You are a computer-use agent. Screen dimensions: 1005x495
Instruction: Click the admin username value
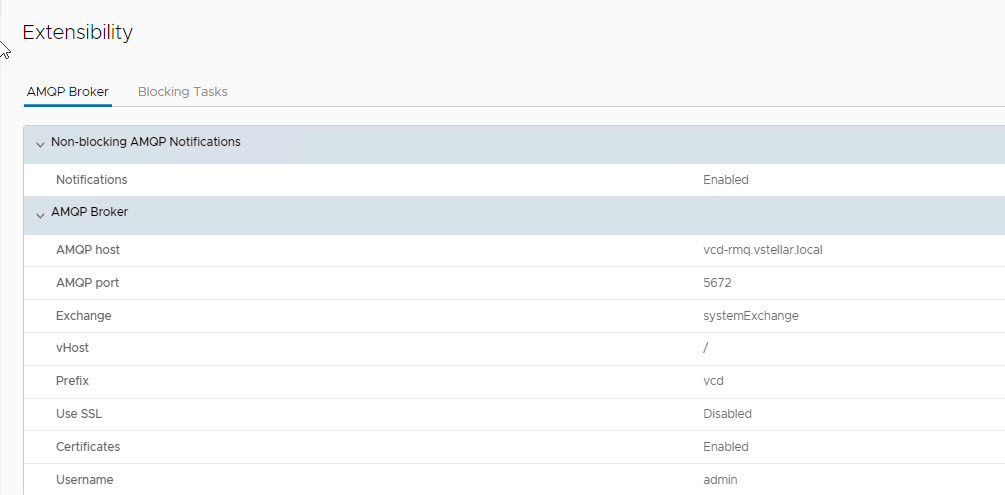(720, 480)
